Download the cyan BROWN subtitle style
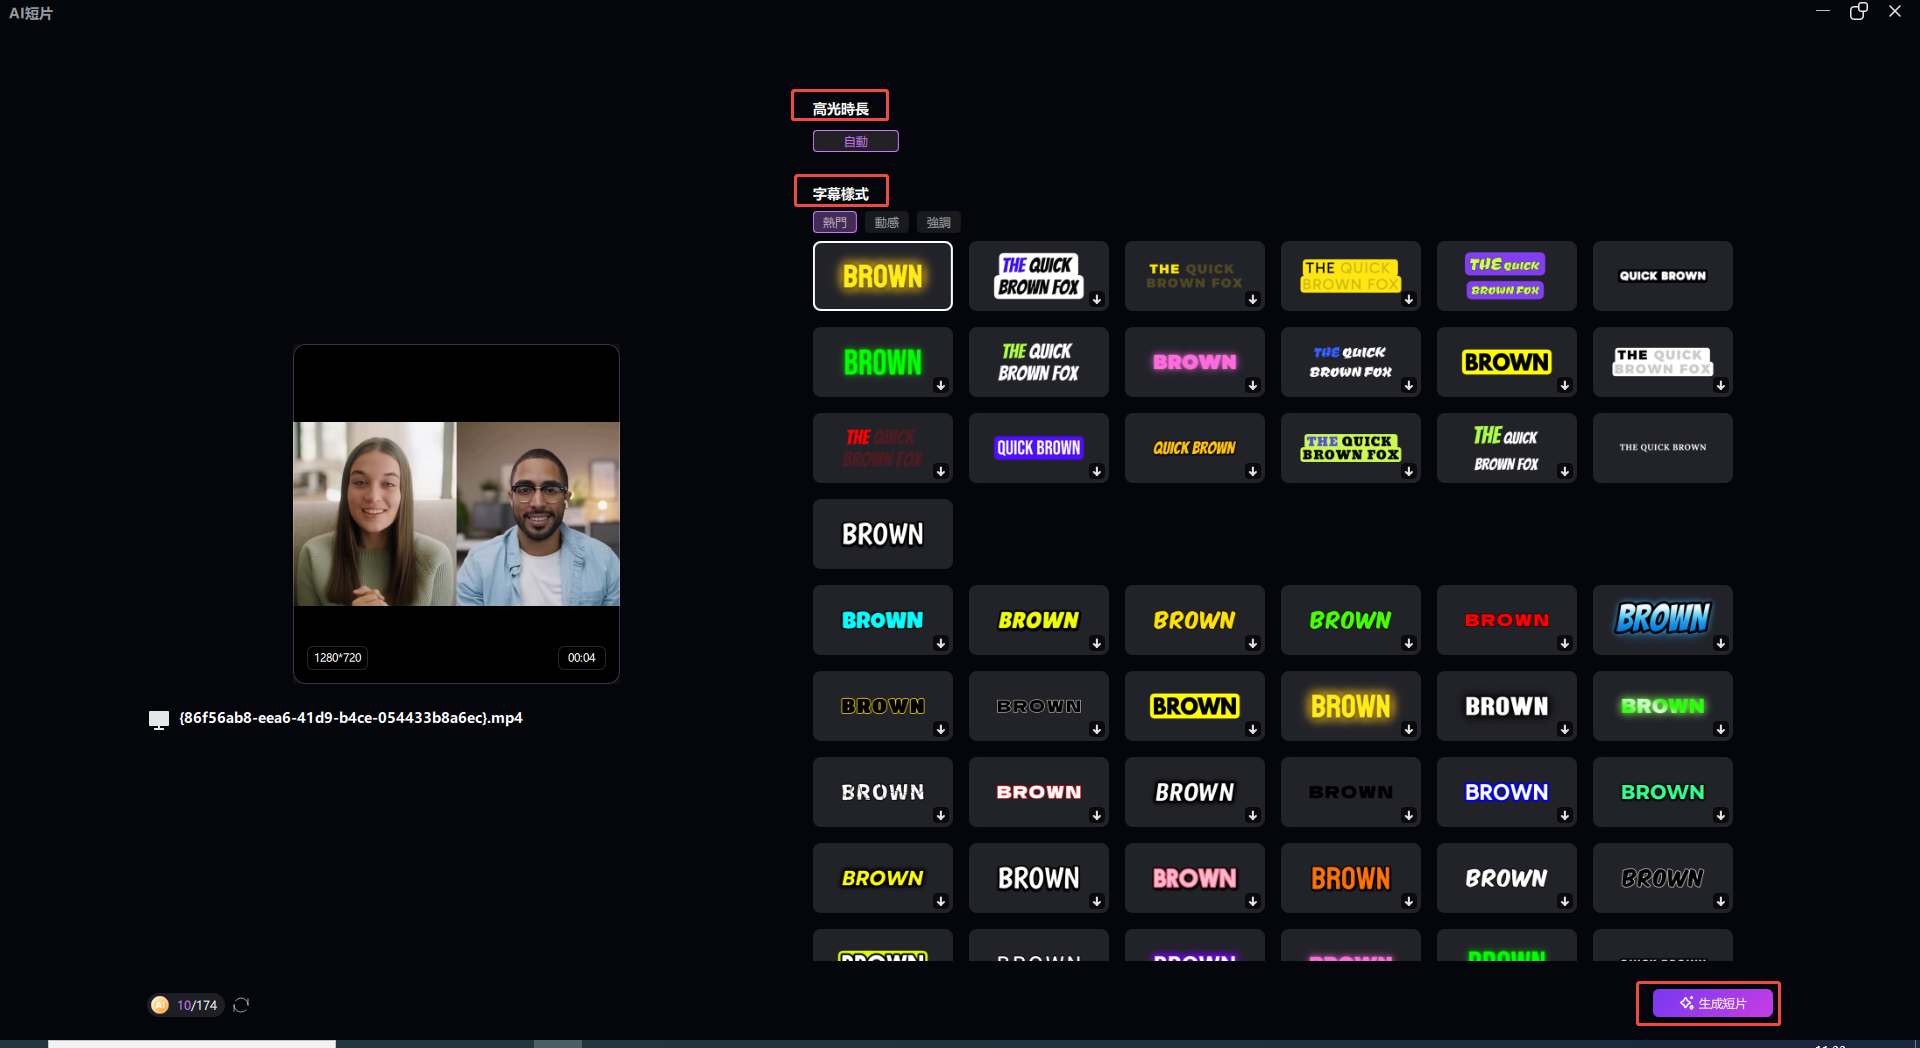Viewport: 1920px width, 1048px height. [x=940, y=643]
